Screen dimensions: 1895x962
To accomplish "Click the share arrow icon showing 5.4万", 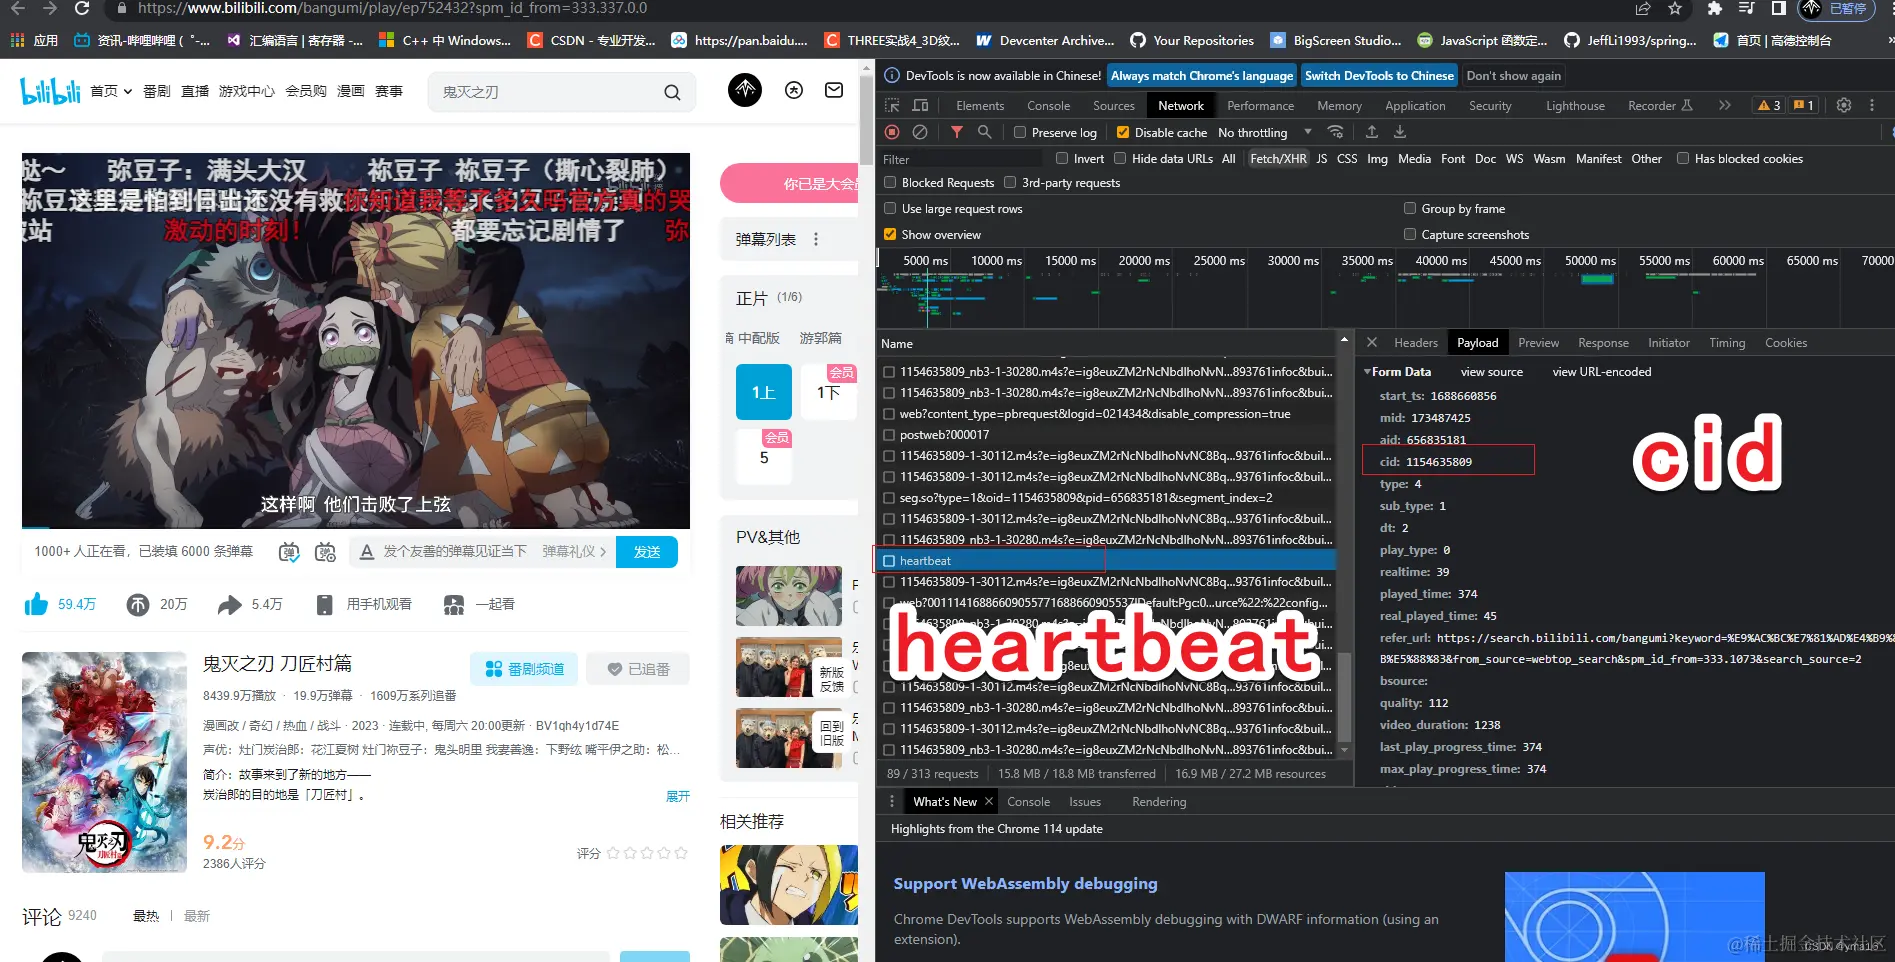I will point(230,604).
